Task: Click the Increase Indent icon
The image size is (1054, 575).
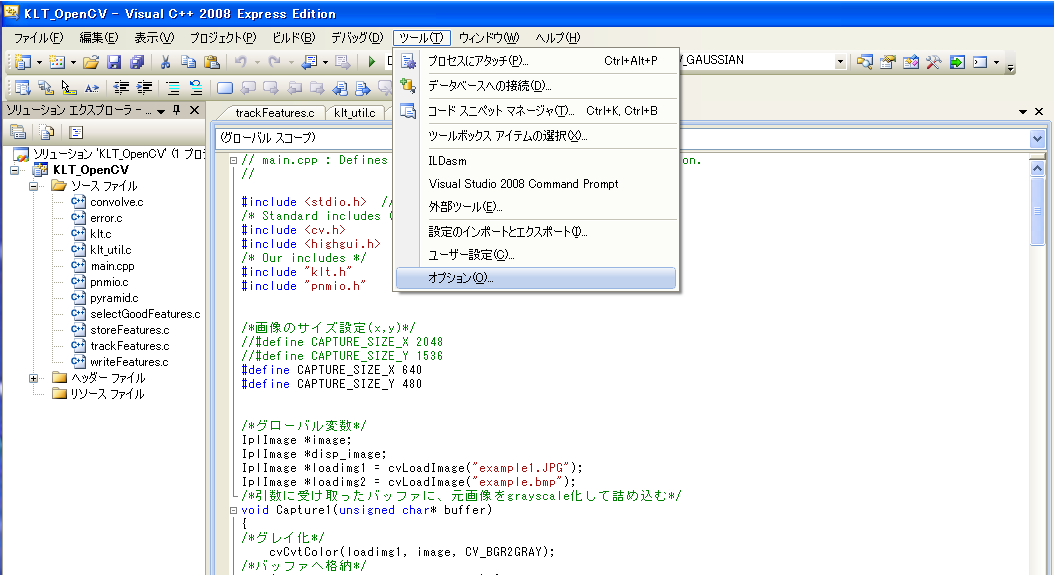Action: [144, 87]
